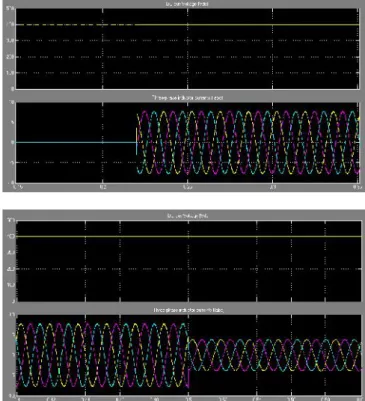Click the three-phase inductor current title in the top scope figure
The width and height of the screenshot is (365, 401).
(x=188, y=98)
